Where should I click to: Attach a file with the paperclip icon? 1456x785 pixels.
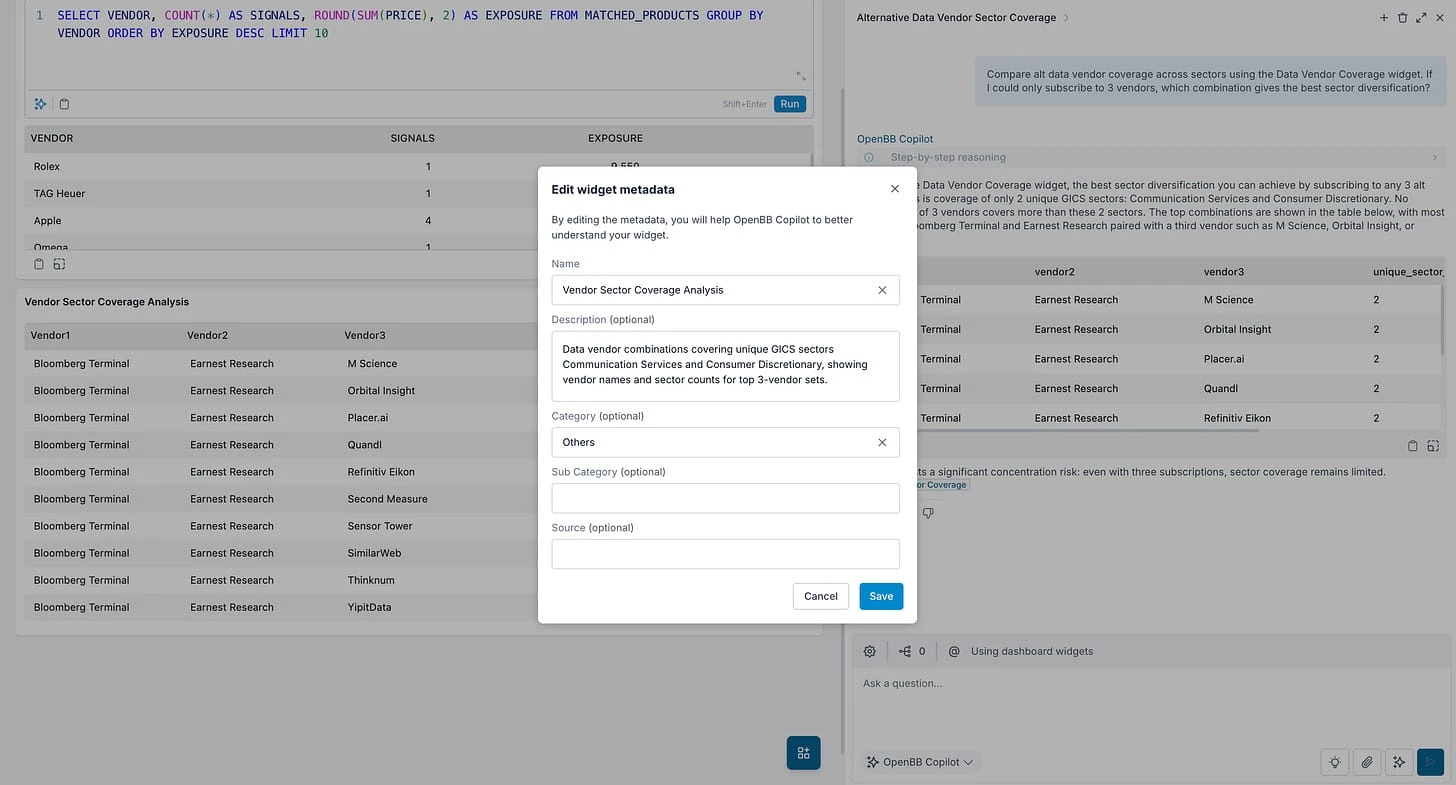pyautogui.click(x=1367, y=762)
